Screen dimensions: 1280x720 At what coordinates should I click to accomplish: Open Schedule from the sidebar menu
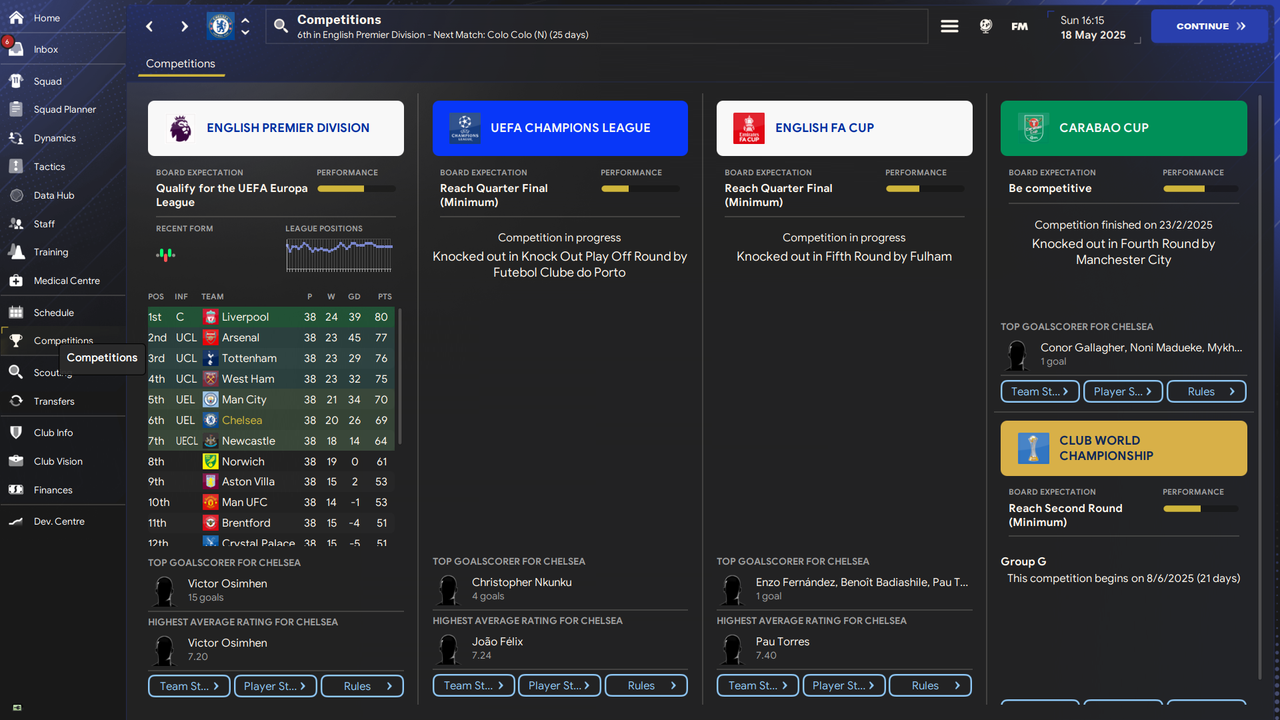pyautogui.click(x=54, y=313)
